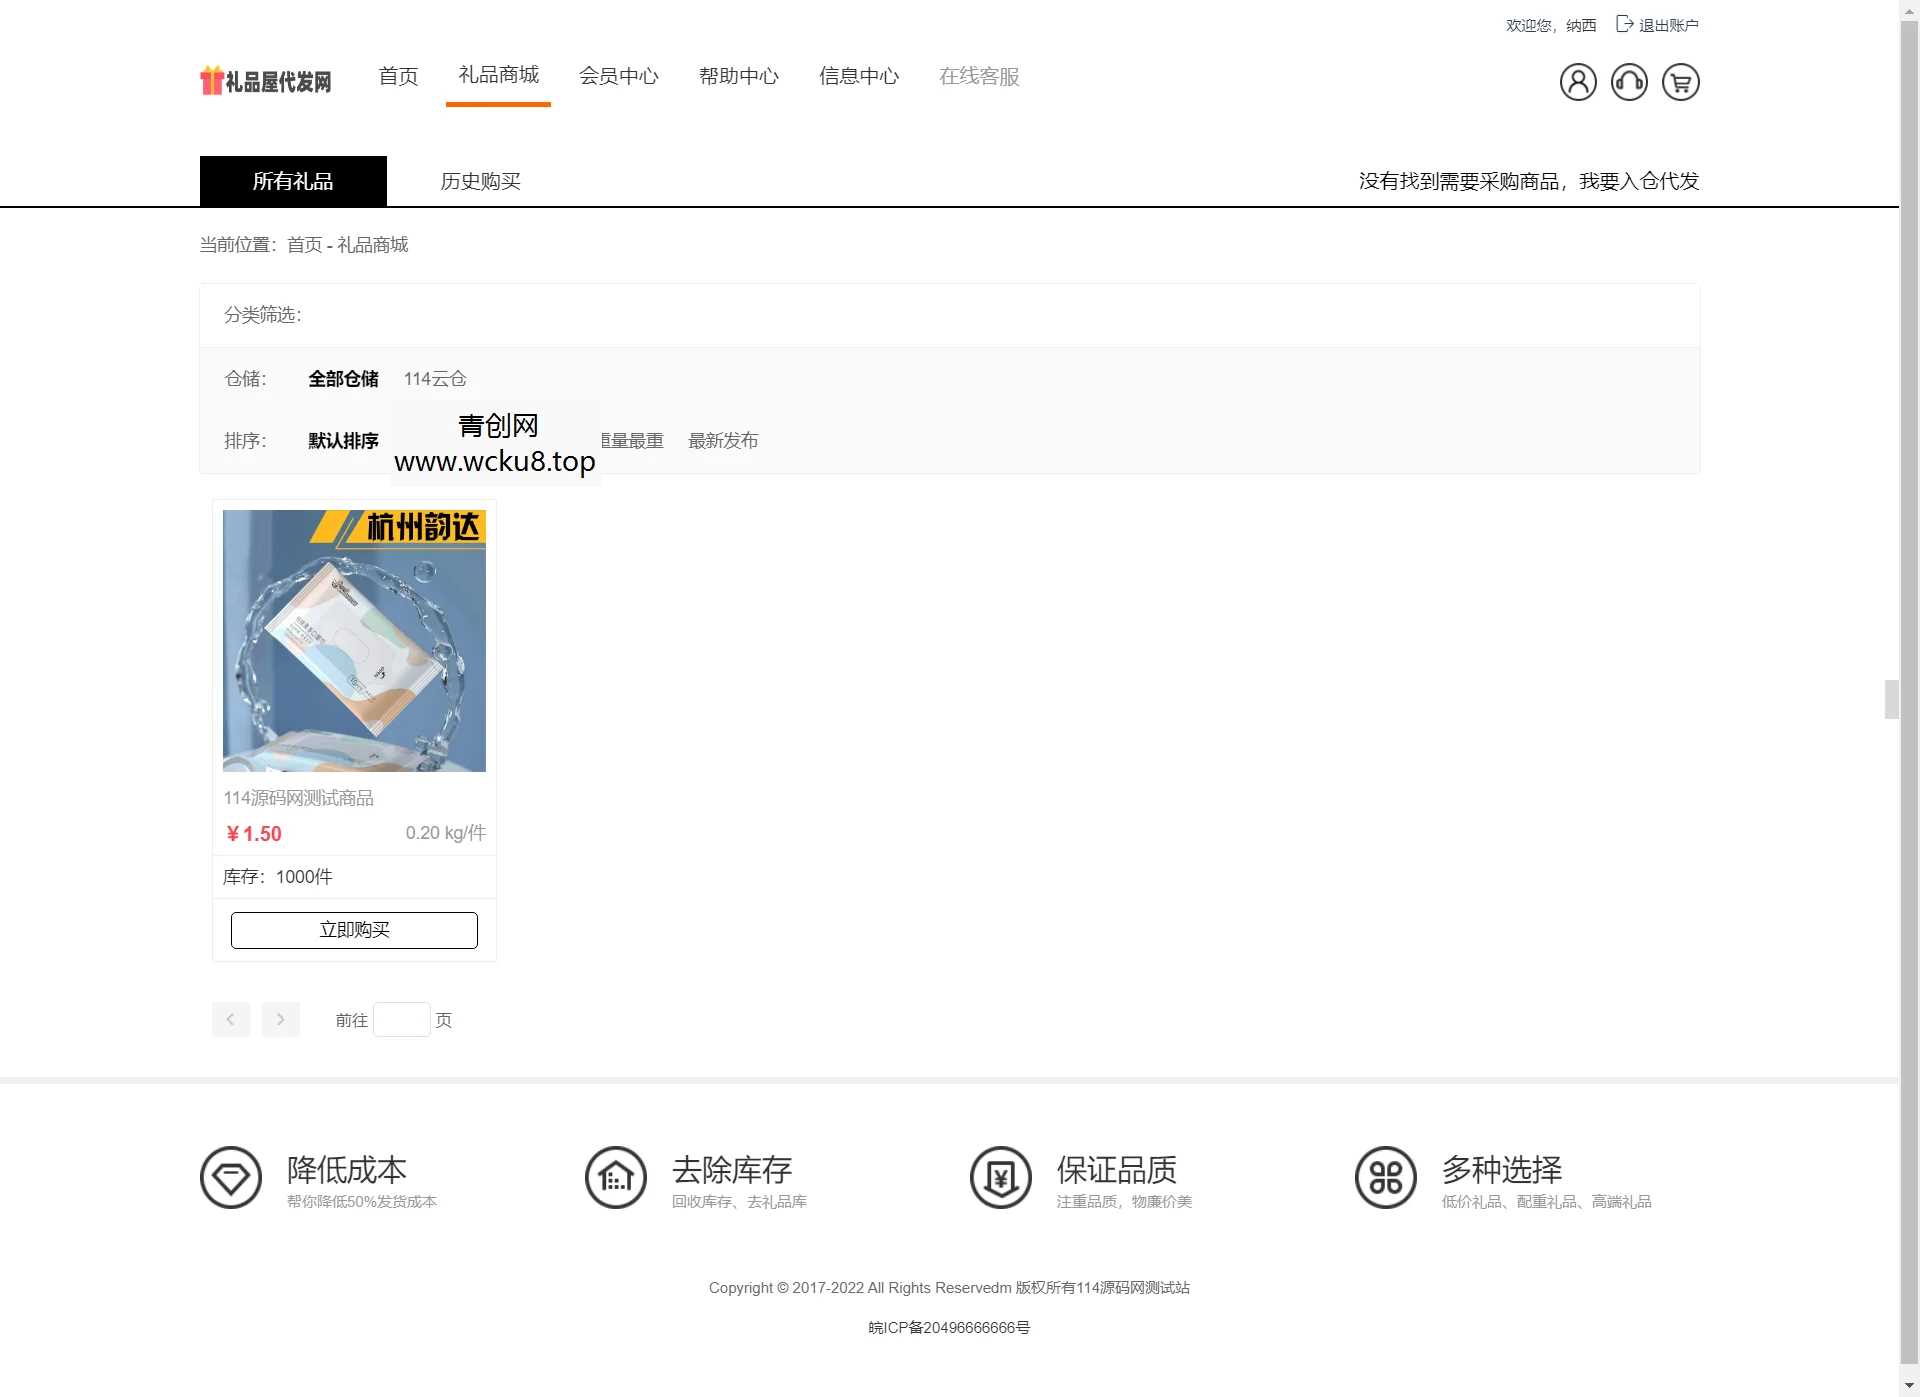
Task: Open the shopping cart icon
Action: 1680,82
